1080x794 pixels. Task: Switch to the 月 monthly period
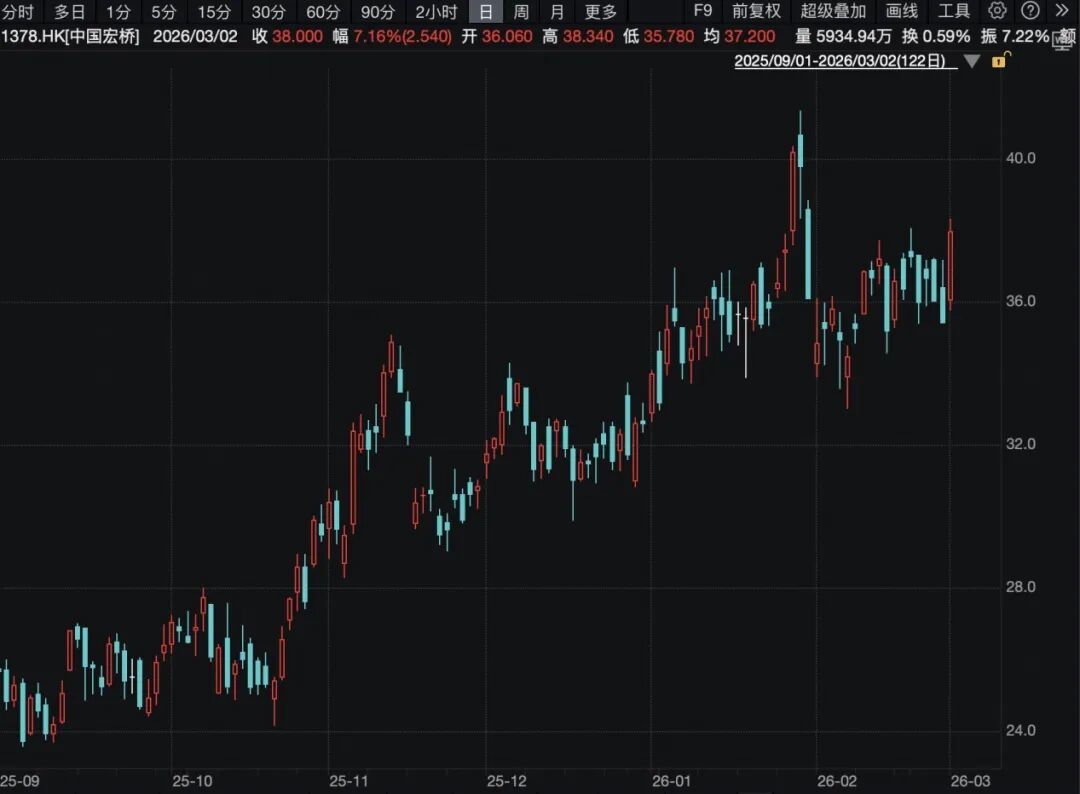point(557,12)
